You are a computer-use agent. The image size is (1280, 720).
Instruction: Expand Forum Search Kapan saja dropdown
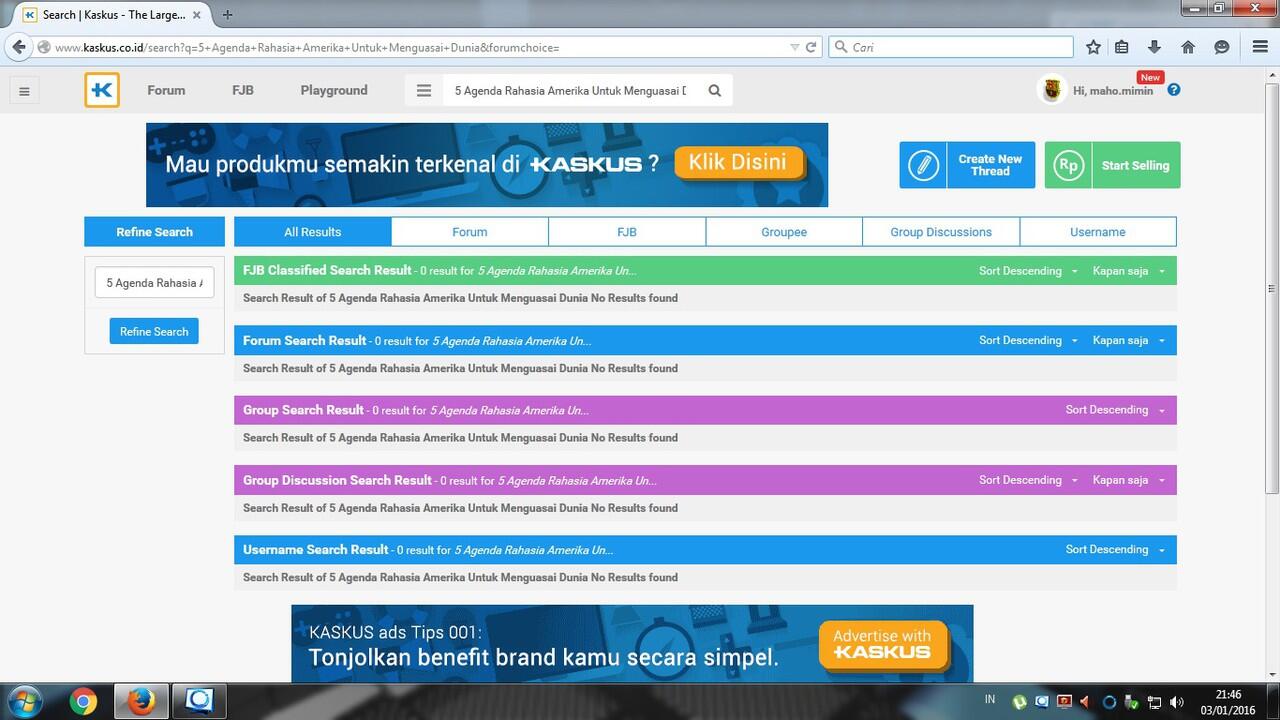click(1129, 340)
